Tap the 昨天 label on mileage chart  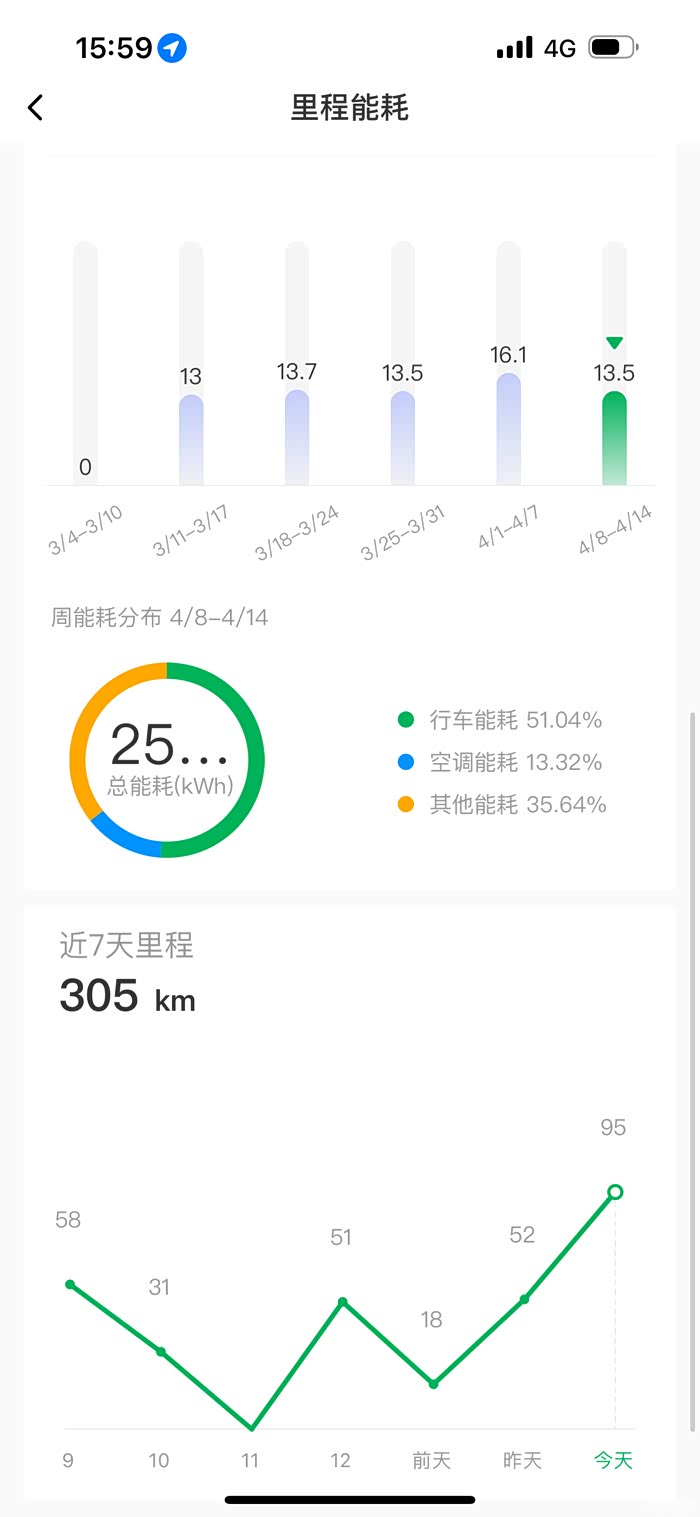click(522, 1461)
